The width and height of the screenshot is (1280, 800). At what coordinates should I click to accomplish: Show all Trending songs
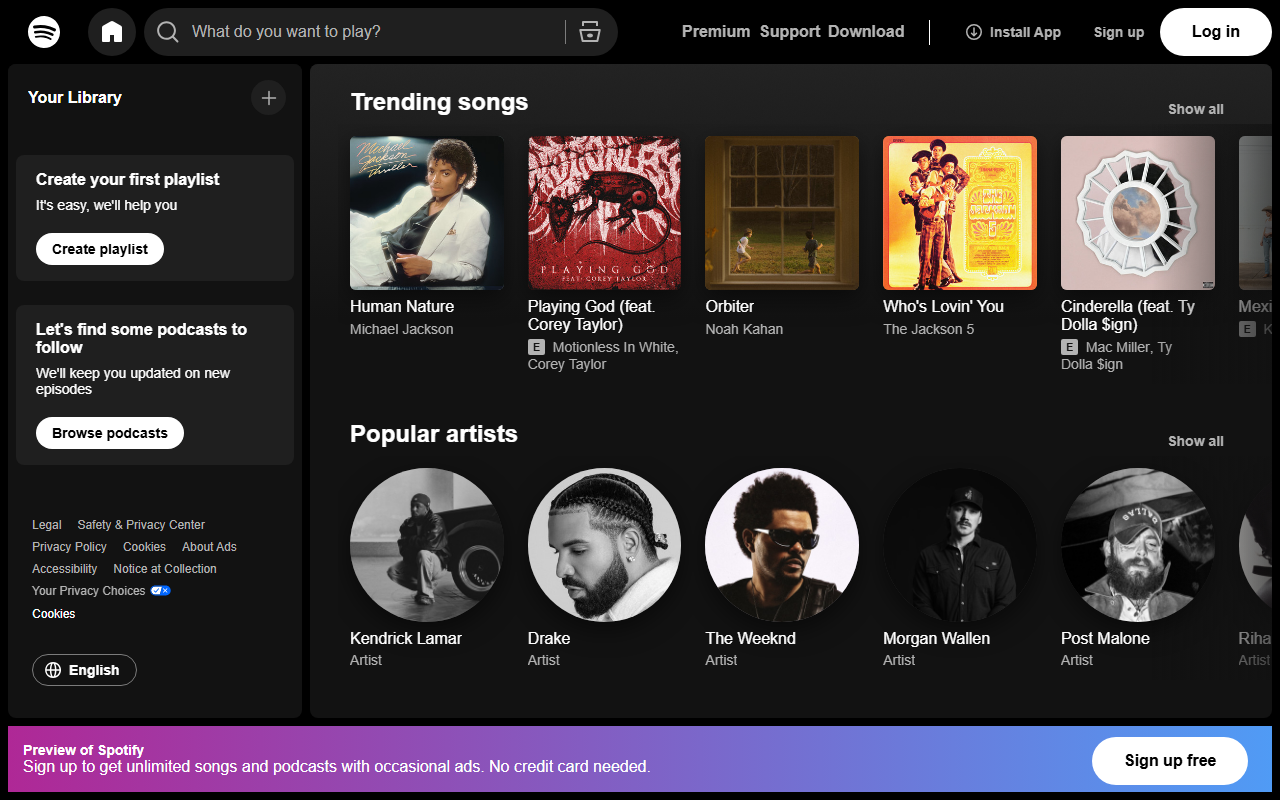1196,109
